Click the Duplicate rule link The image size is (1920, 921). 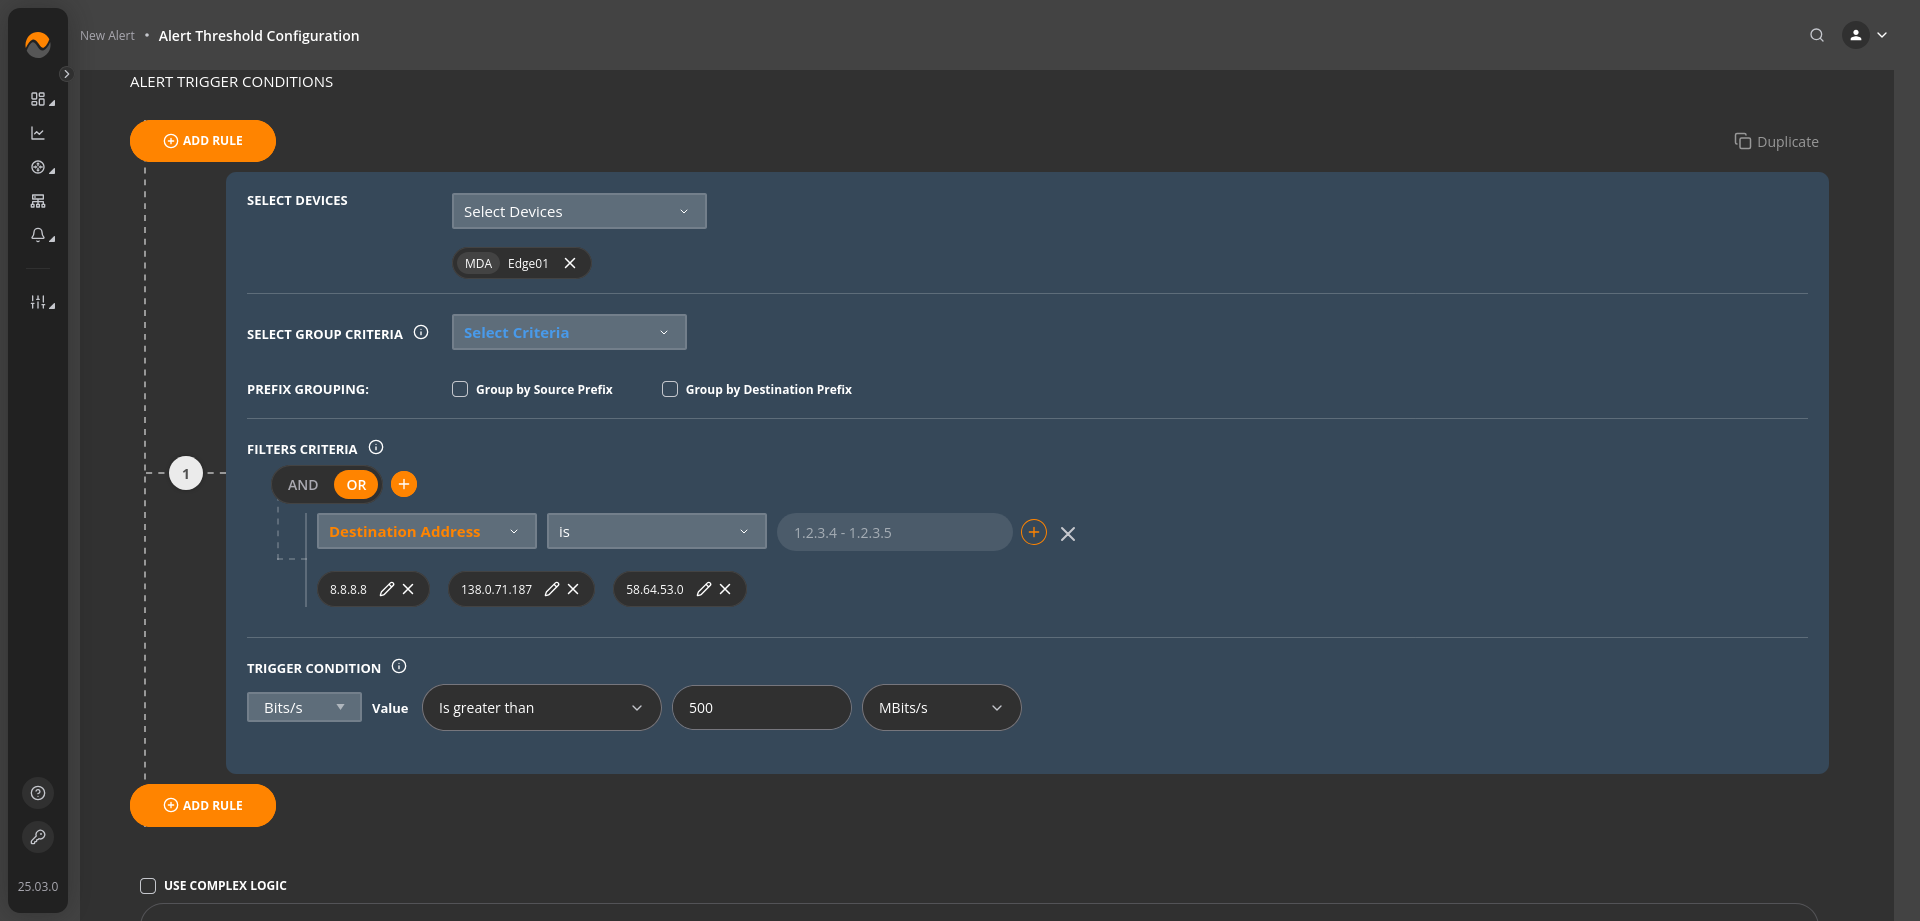[1777, 142]
